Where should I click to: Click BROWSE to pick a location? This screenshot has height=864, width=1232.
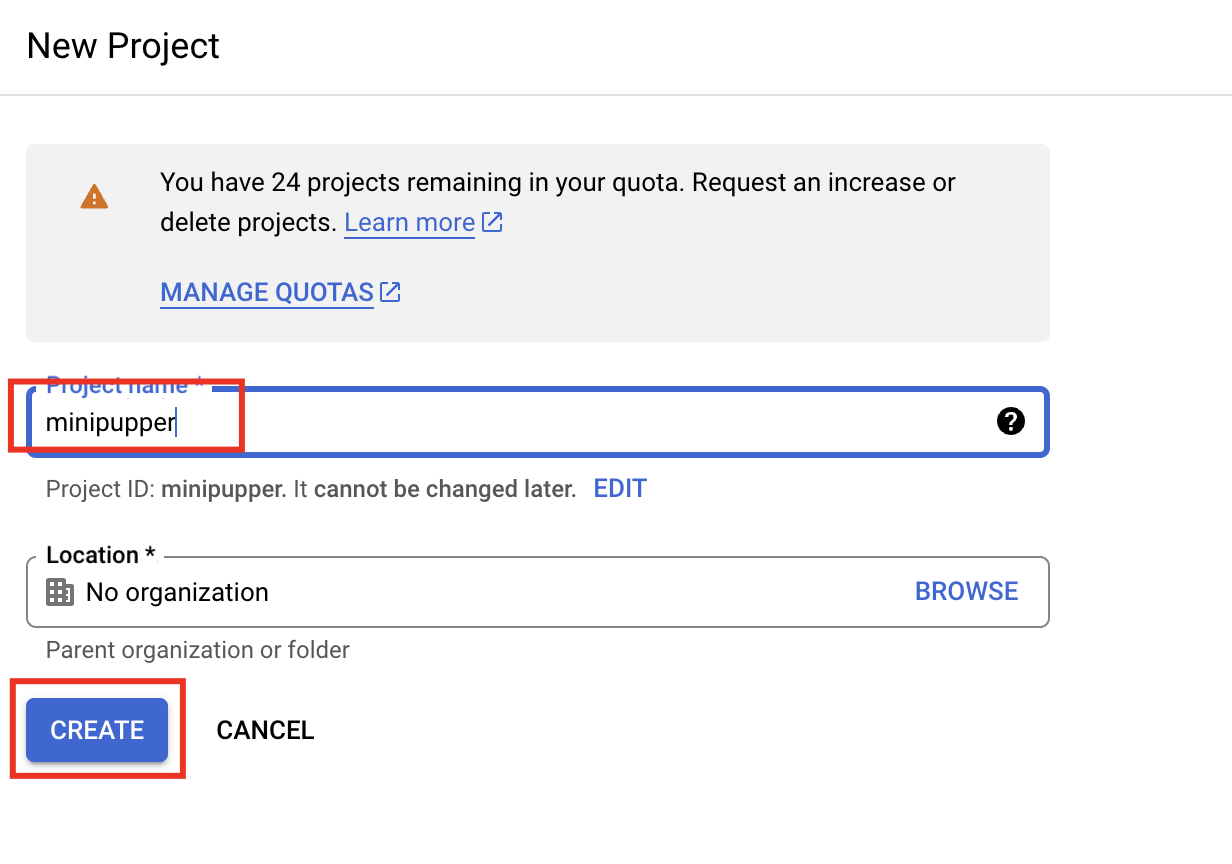[966, 591]
